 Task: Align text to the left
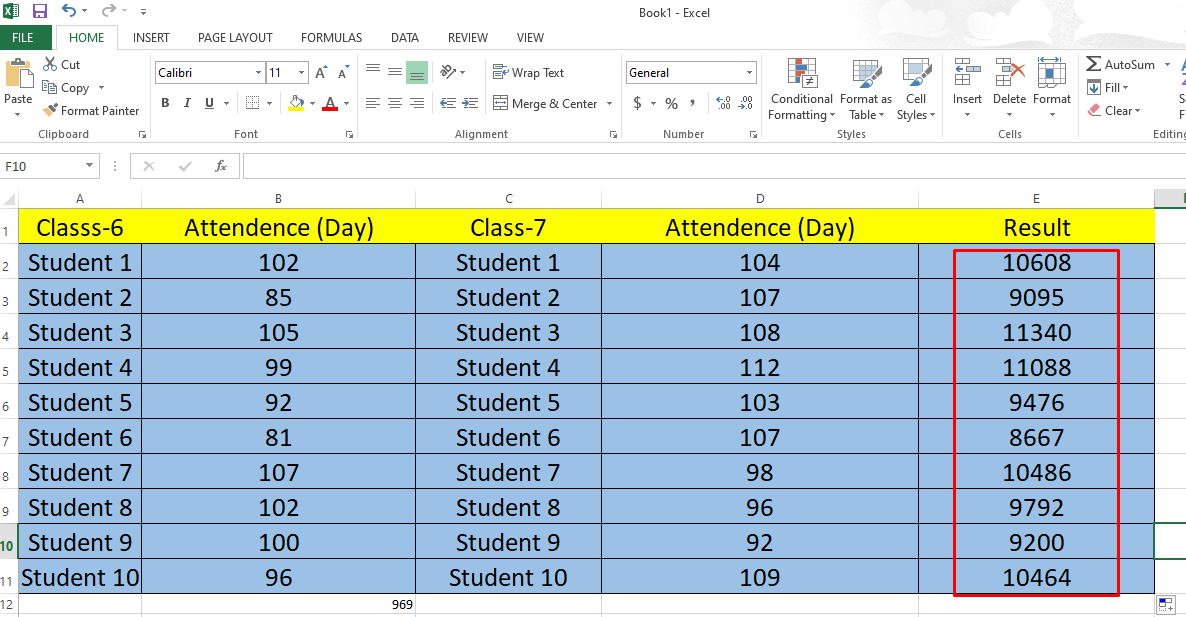click(x=373, y=103)
